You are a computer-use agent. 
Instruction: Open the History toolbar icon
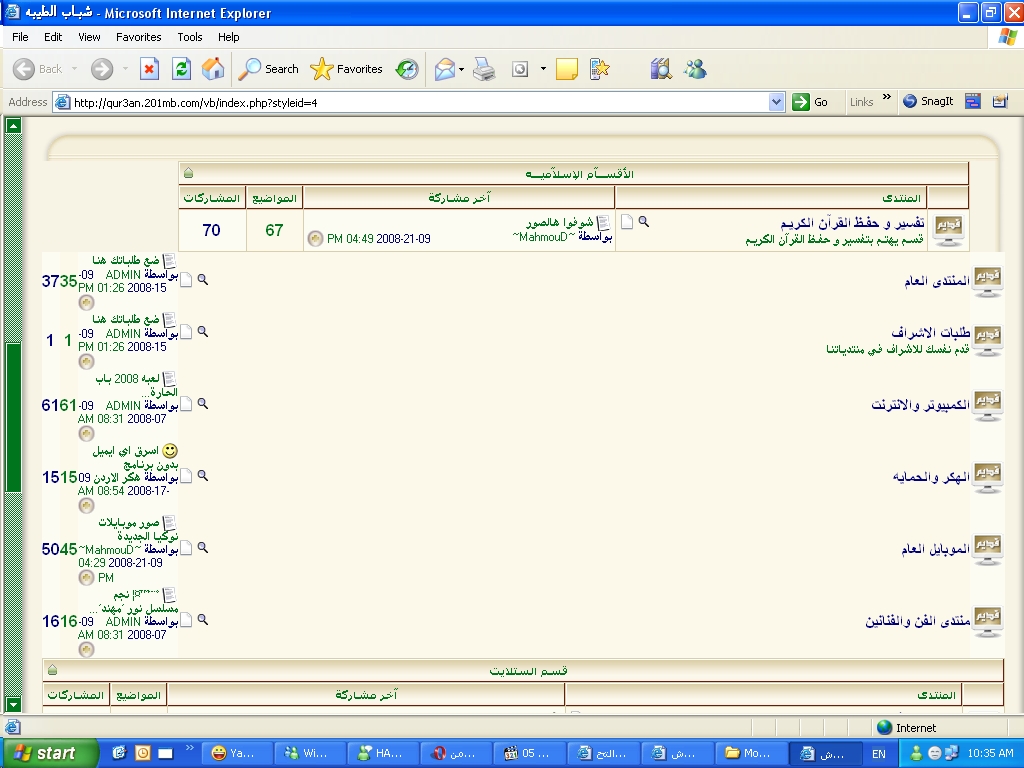coord(407,69)
